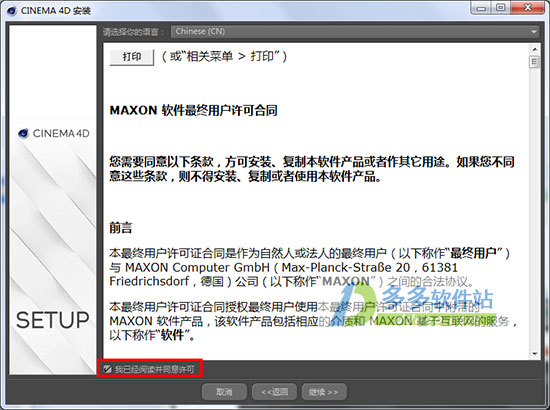Screen dimensions: 550x410
Task: Minimize the CINEMA 4D installer window
Action: tap(481, 8)
